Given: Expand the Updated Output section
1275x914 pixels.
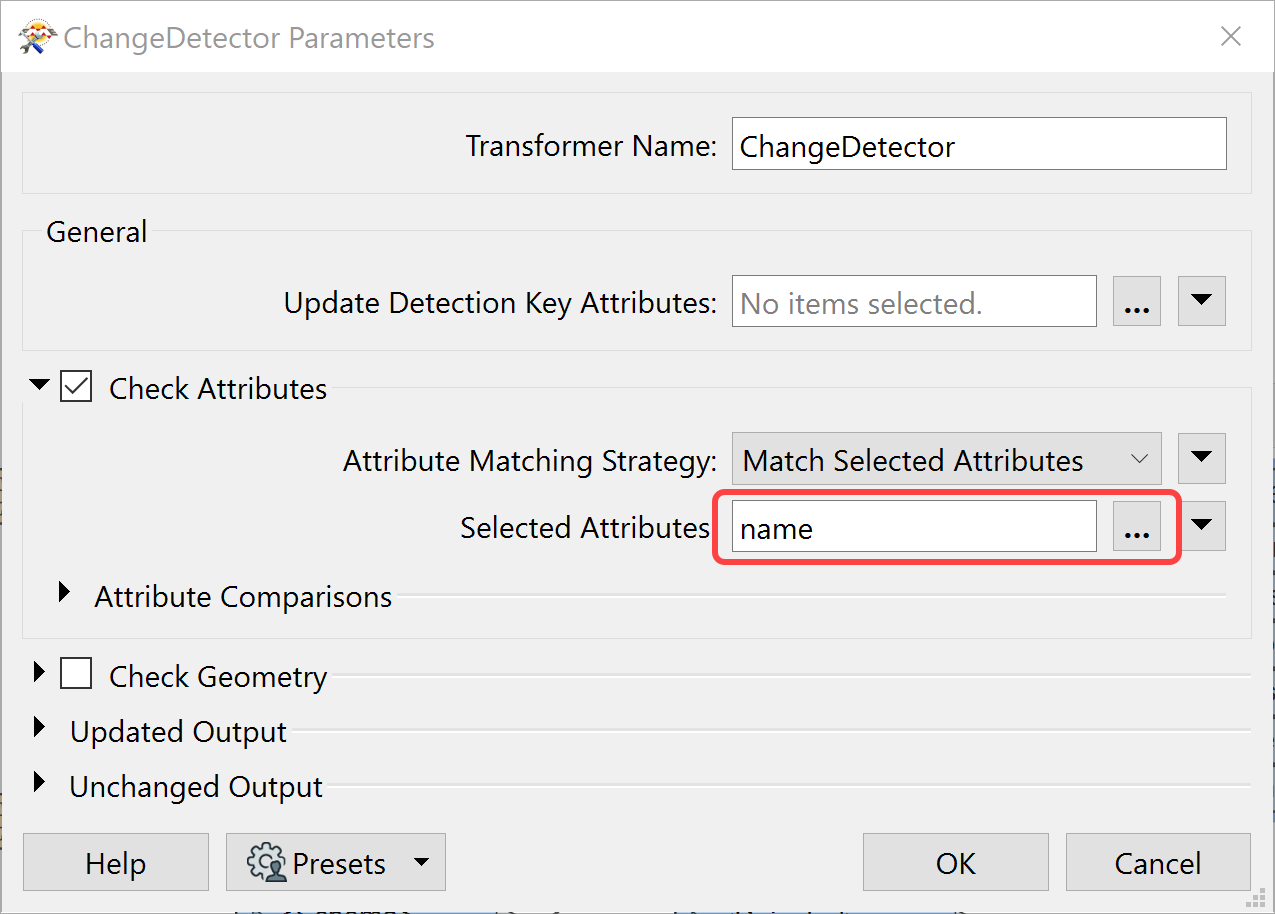Looking at the screenshot, I should (39, 727).
